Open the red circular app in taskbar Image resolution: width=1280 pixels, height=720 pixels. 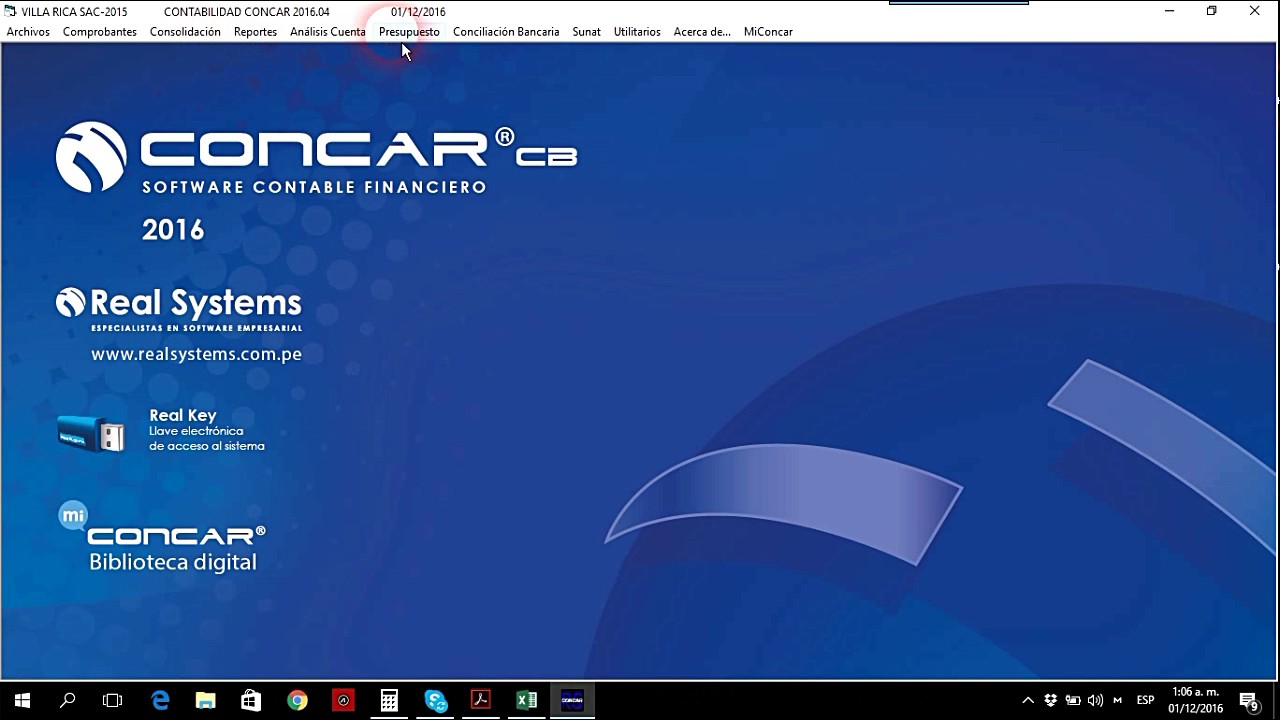click(x=343, y=700)
